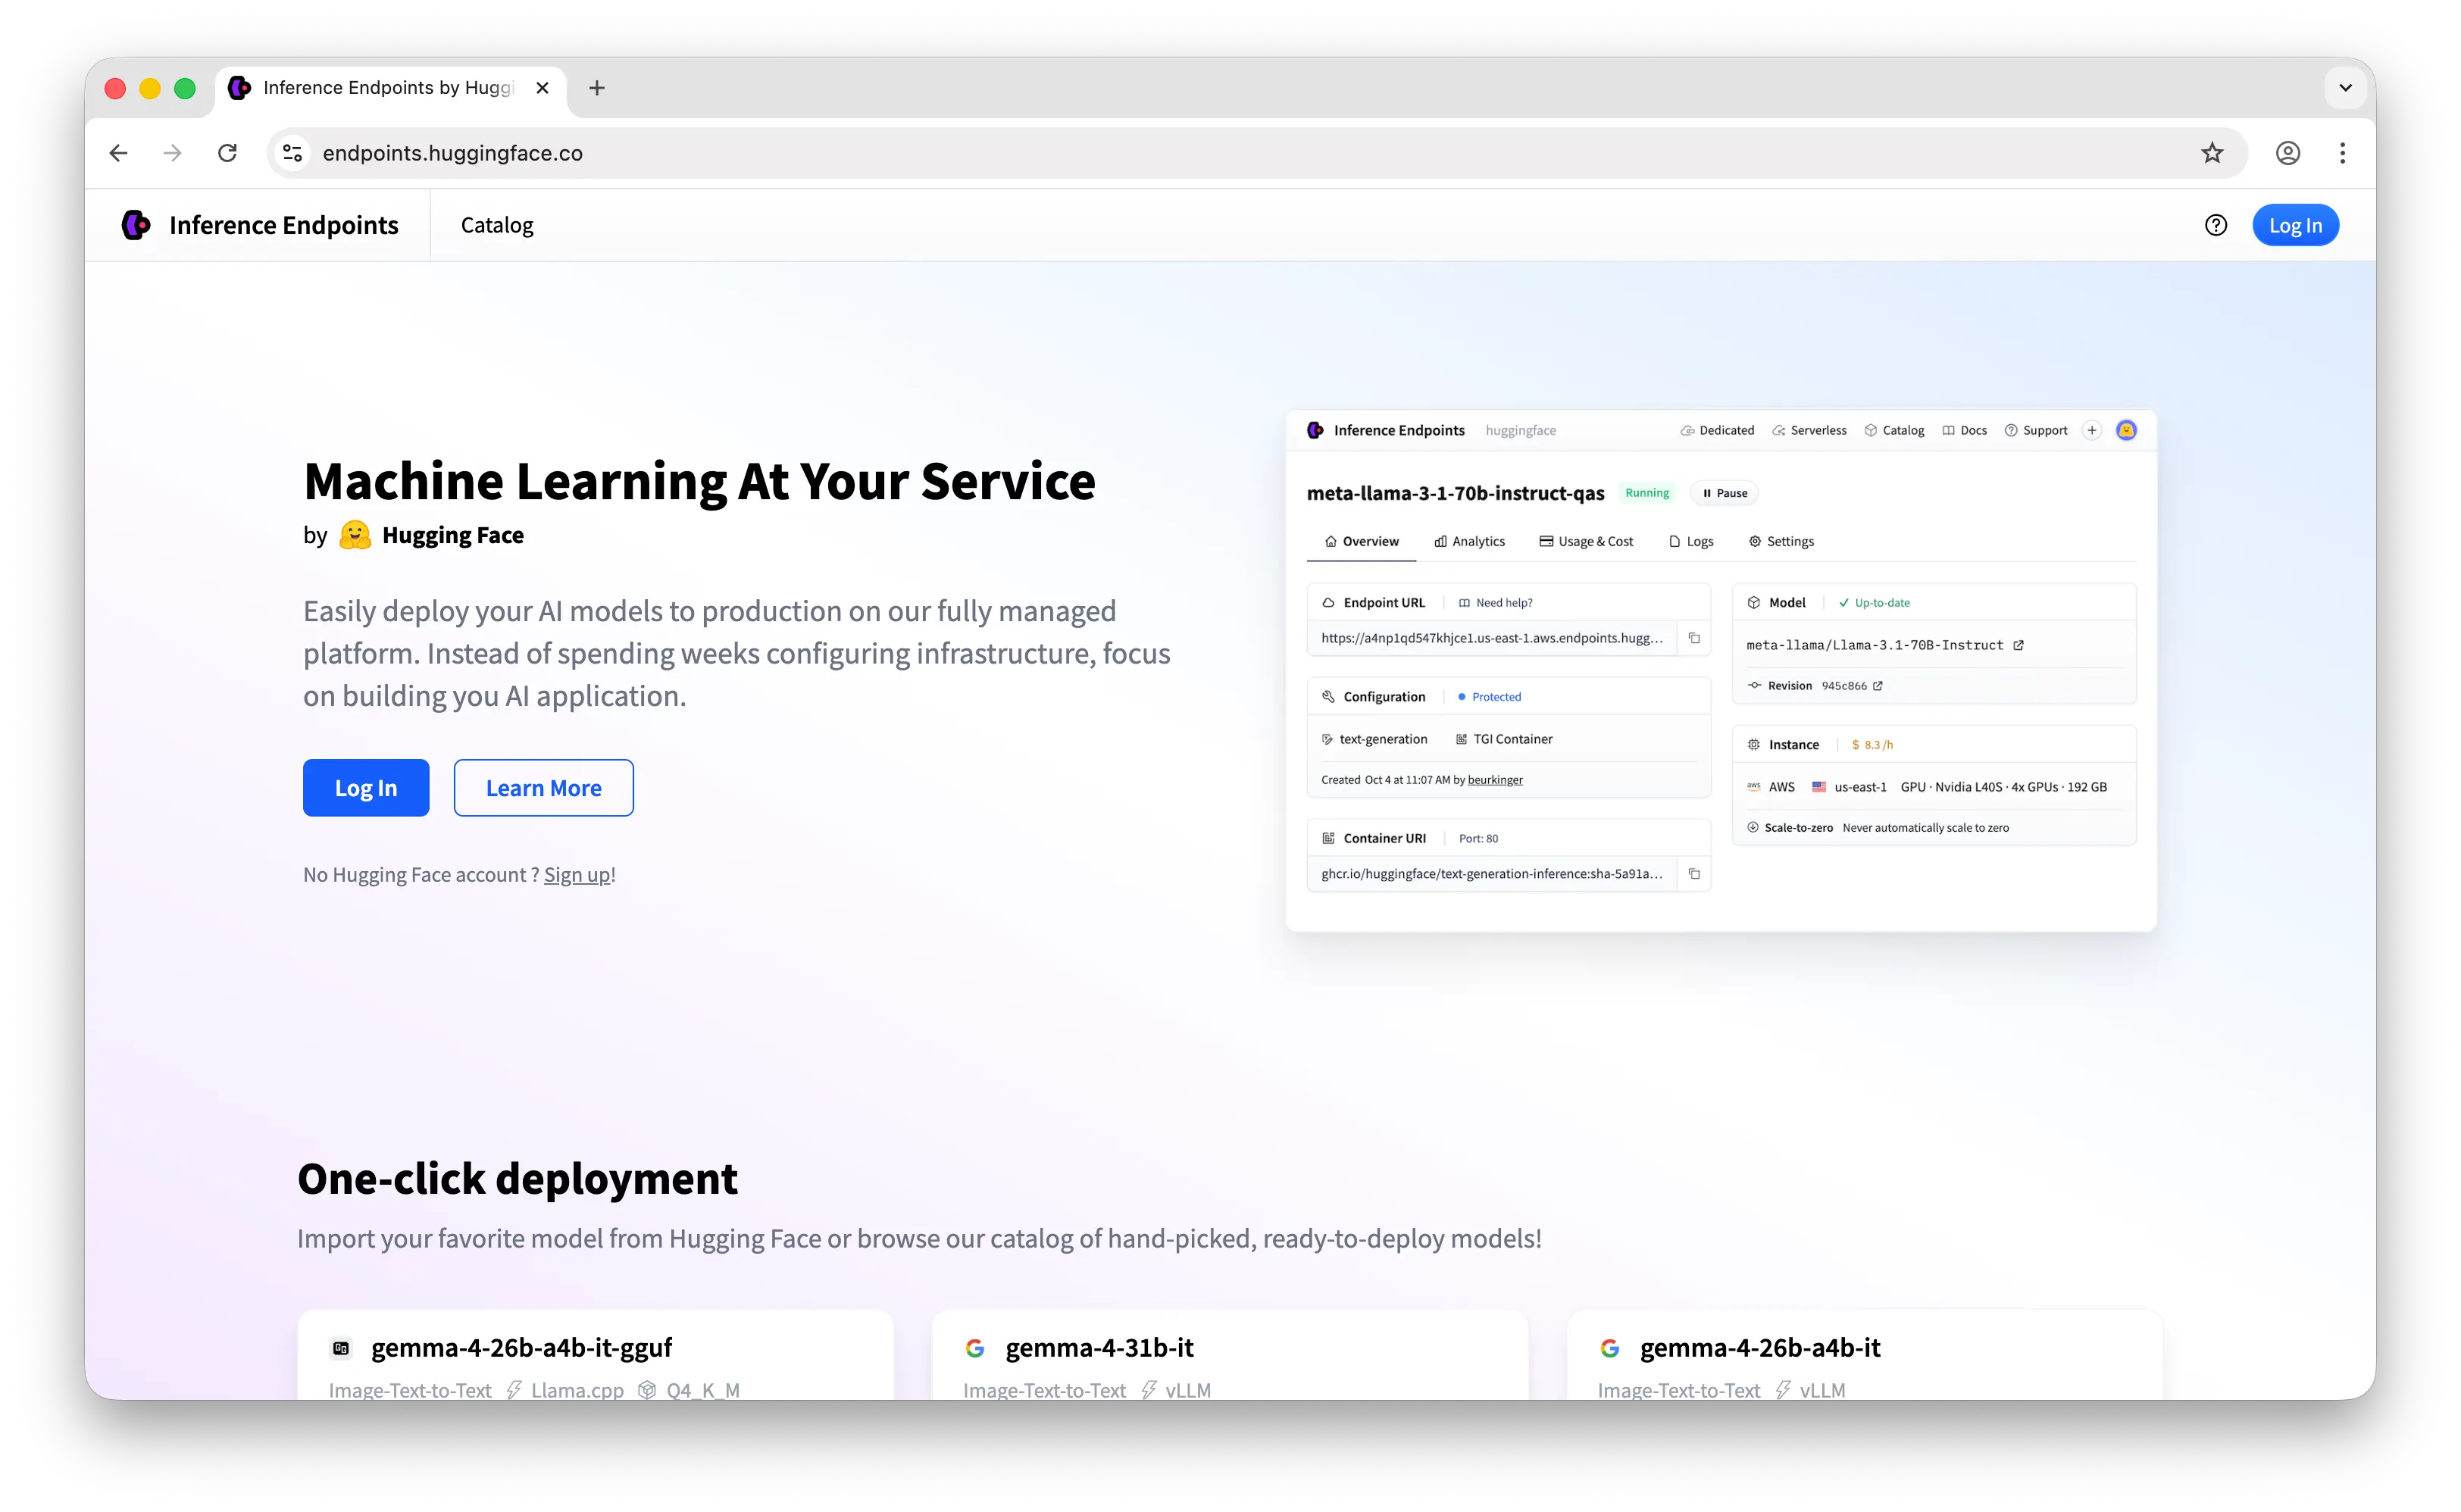The width and height of the screenshot is (2461, 1512).
Task: Open a new browser tab
Action: (x=597, y=88)
